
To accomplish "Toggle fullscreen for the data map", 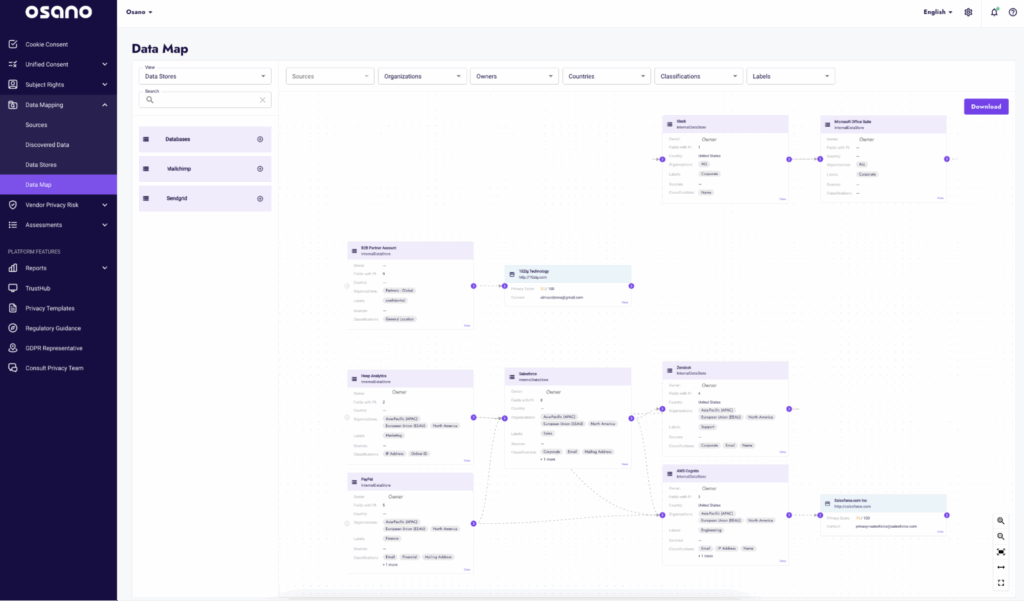I will coord(1000,583).
